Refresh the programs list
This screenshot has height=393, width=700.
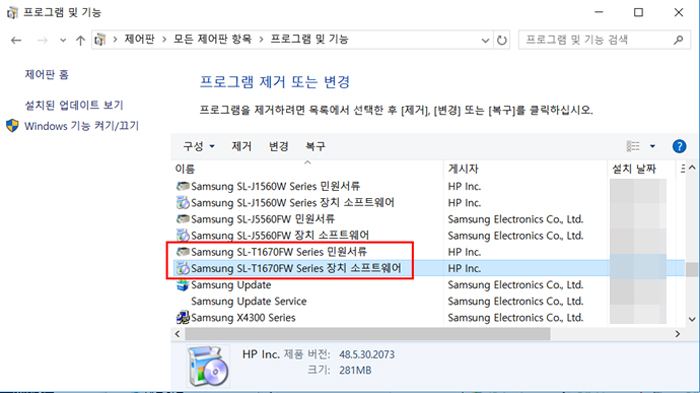coord(502,40)
